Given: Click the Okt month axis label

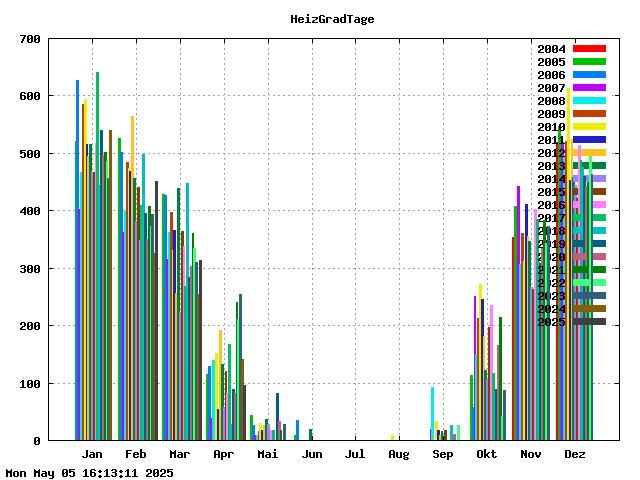Looking at the screenshot, I should [x=487, y=454].
